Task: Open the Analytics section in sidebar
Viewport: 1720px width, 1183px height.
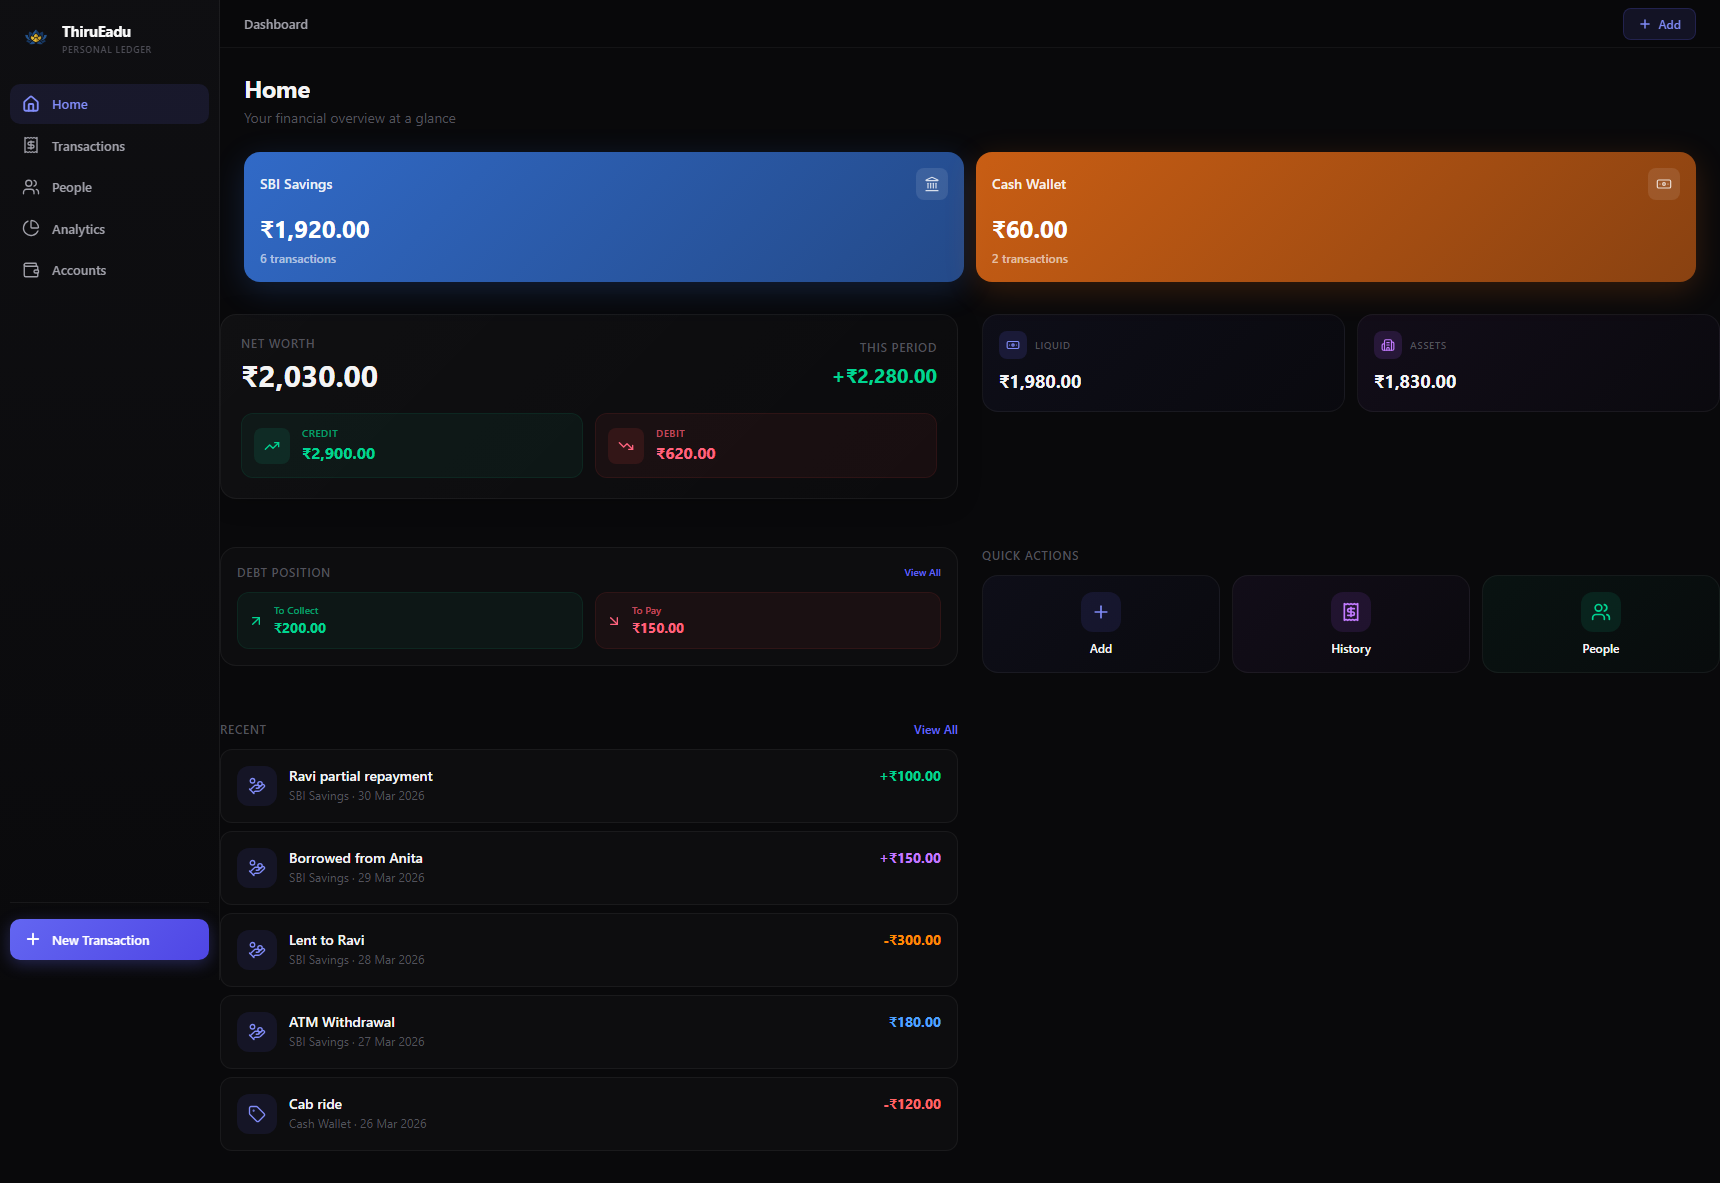Action: pyautogui.click(x=77, y=228)
